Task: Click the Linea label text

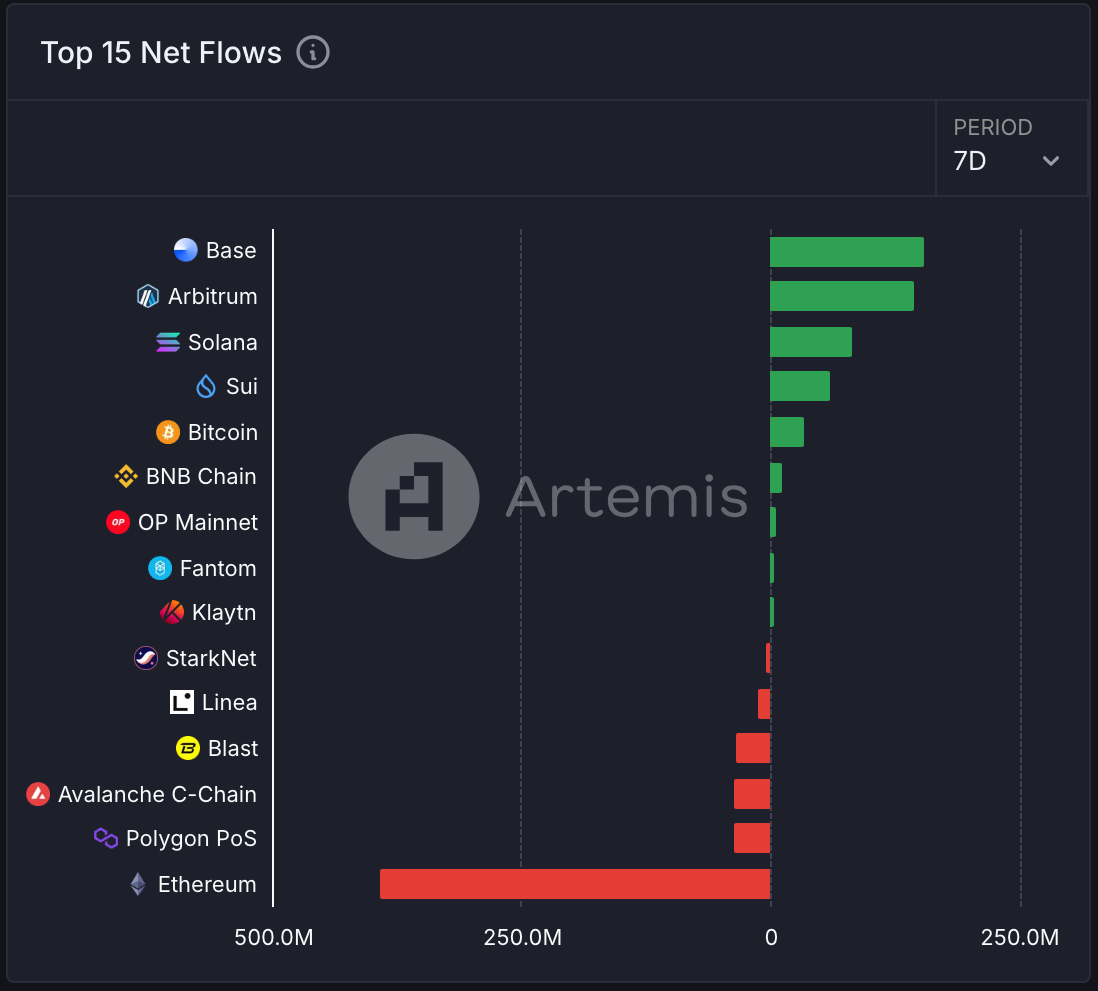Action: (230, 703)
